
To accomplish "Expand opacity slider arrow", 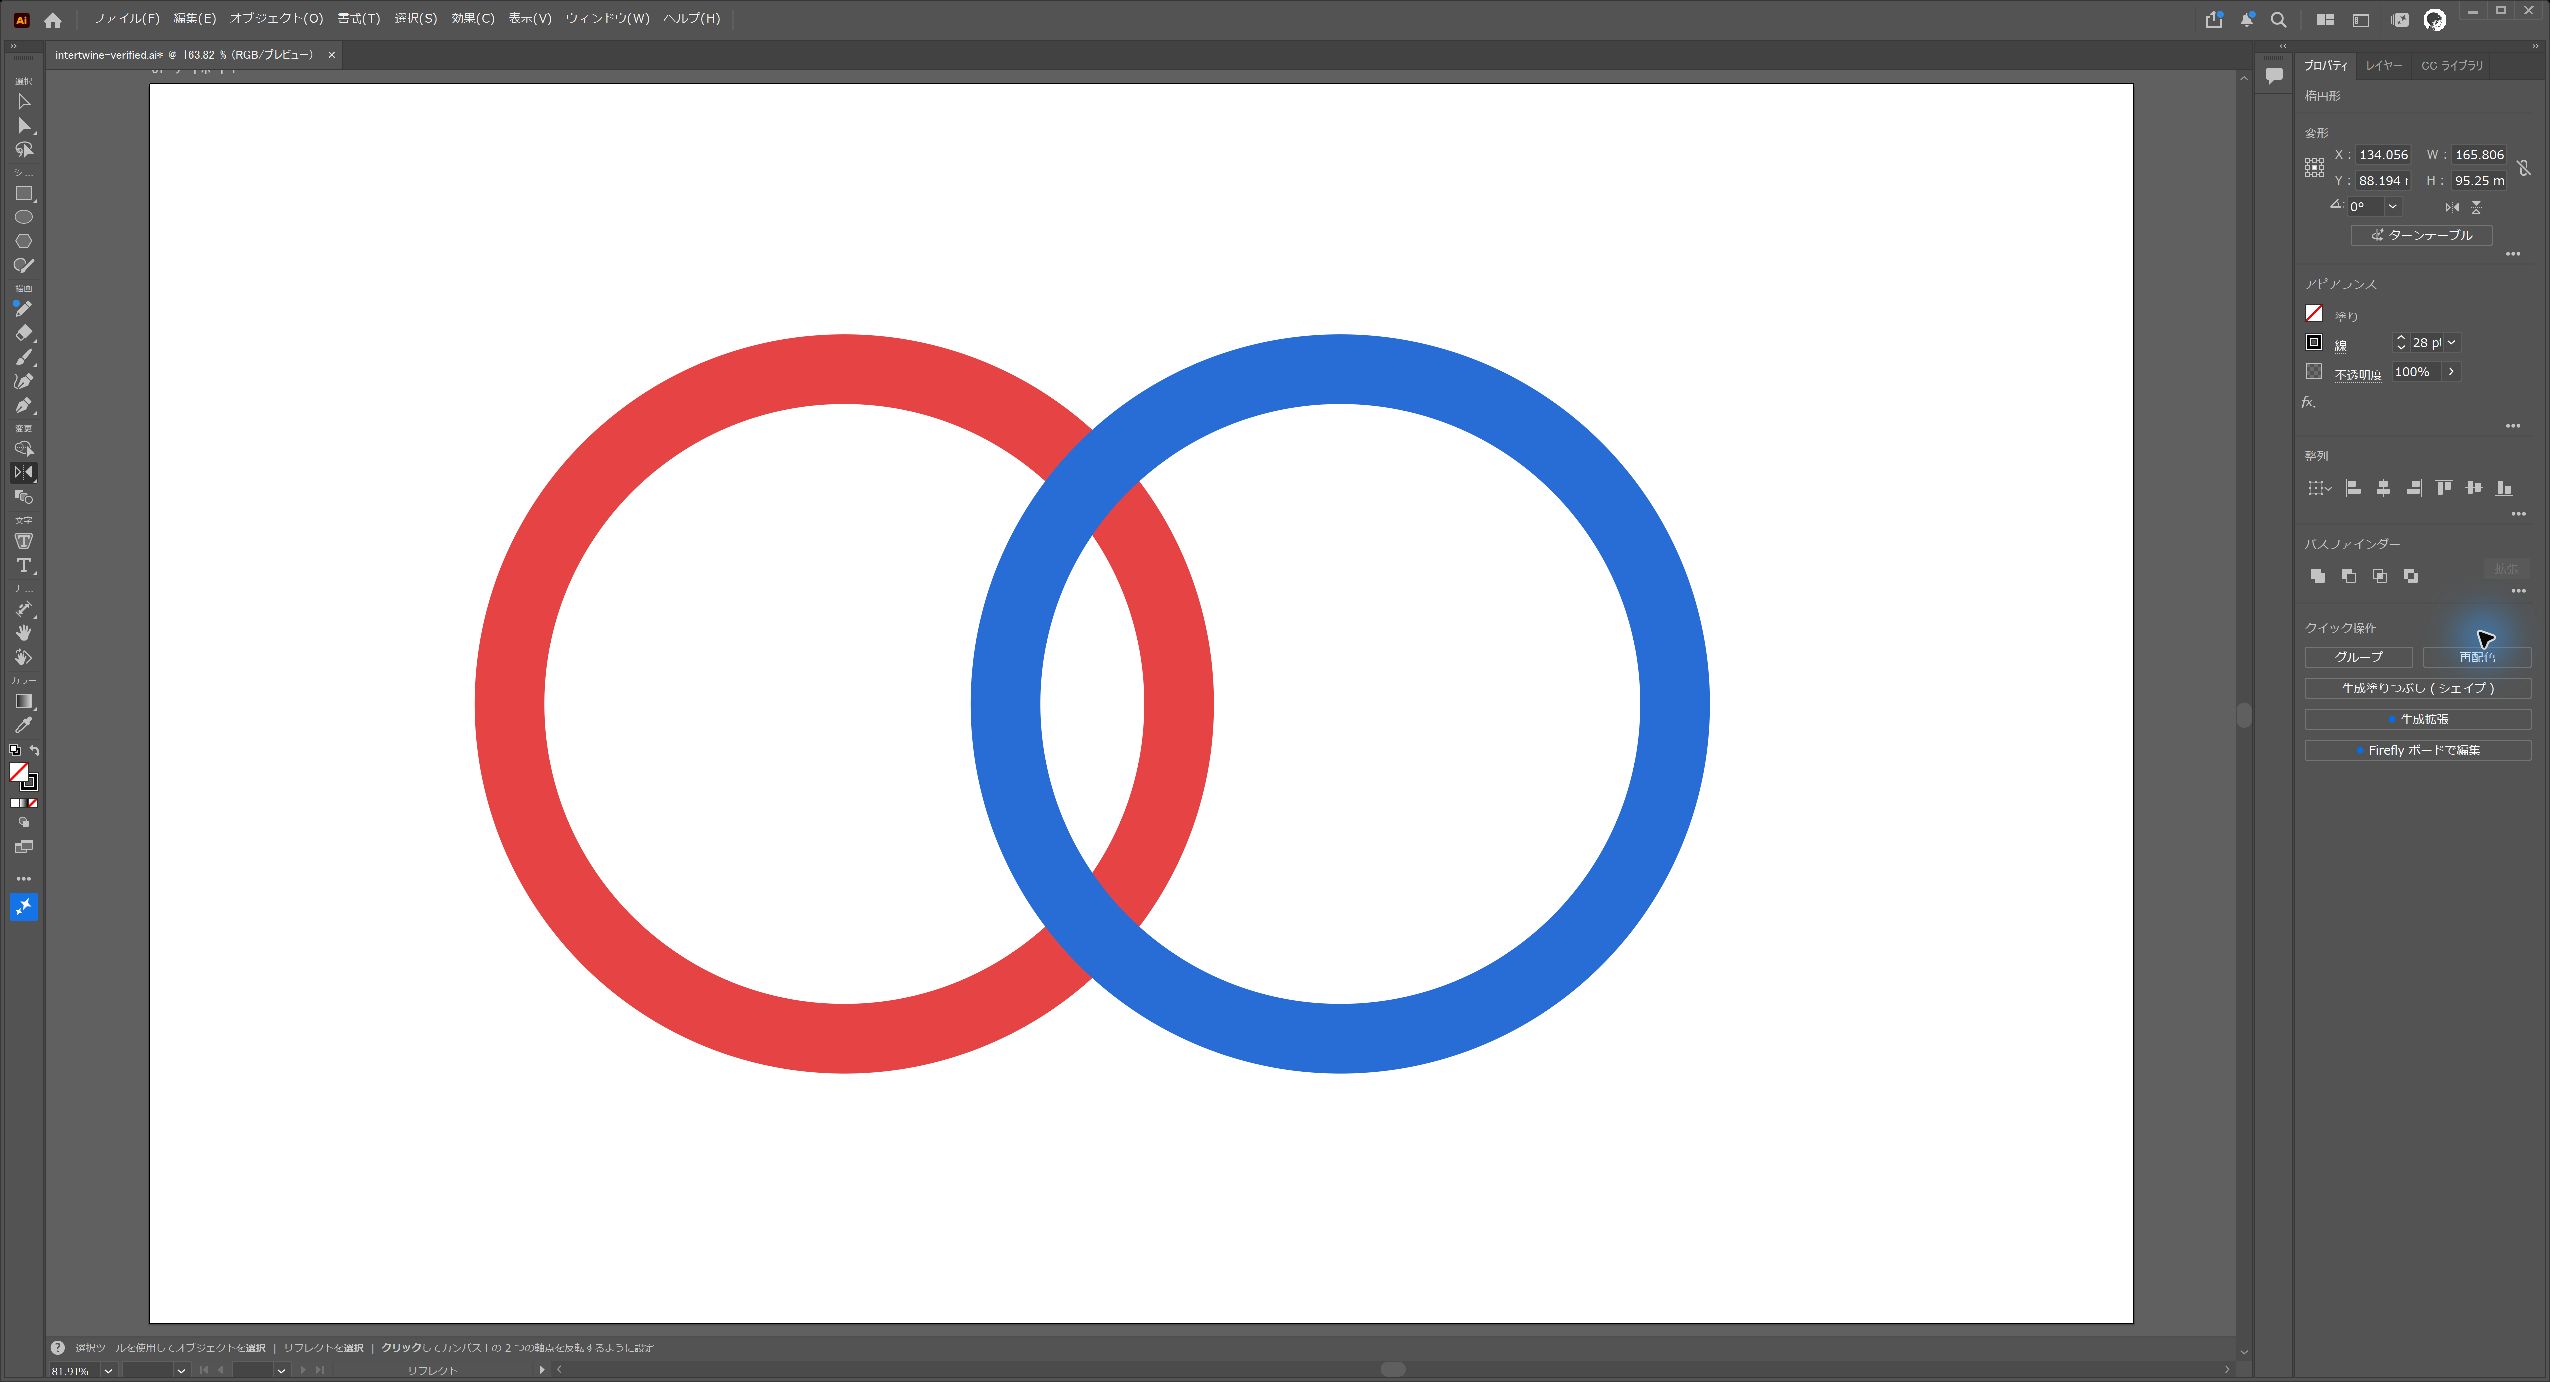I will point(2451,372).
